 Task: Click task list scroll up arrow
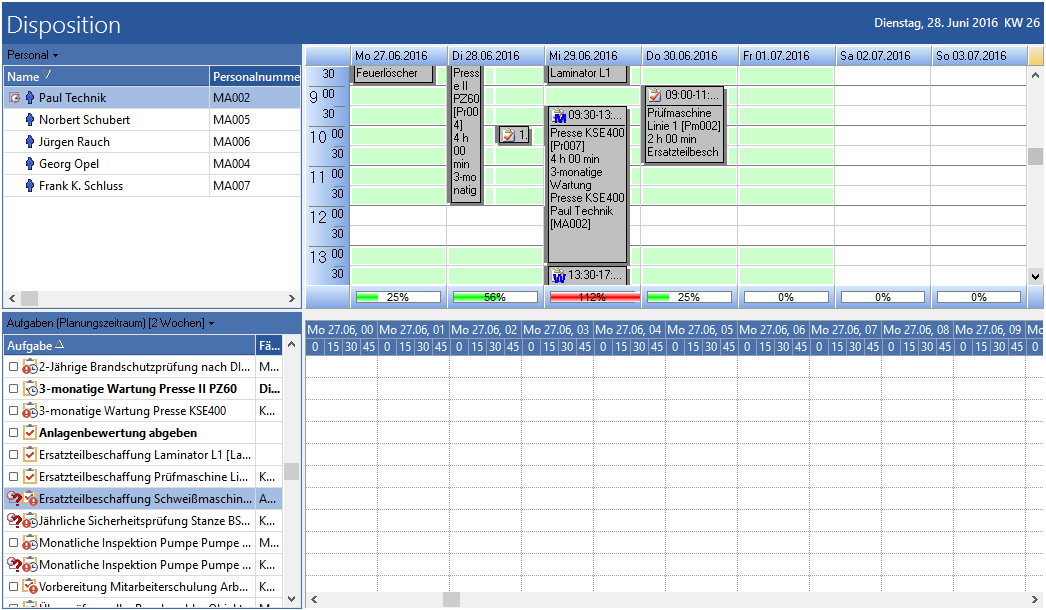[x=292, y=345]
